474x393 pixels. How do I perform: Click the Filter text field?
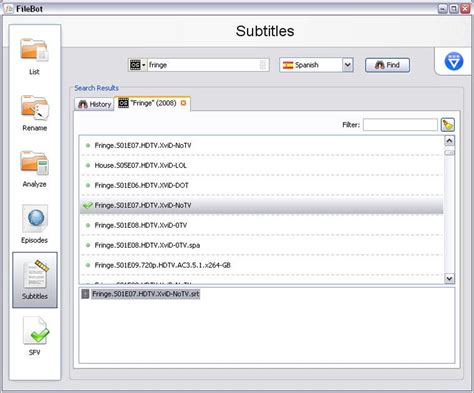(400, 125)
